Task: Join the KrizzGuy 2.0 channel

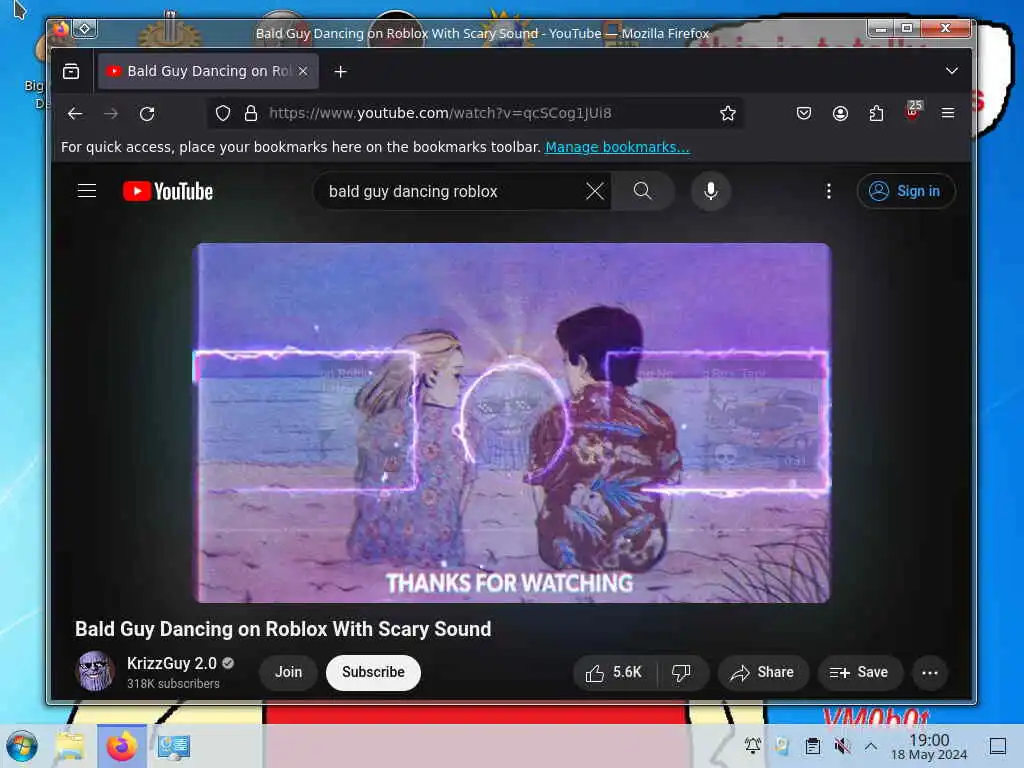Action: click(288, 673)
